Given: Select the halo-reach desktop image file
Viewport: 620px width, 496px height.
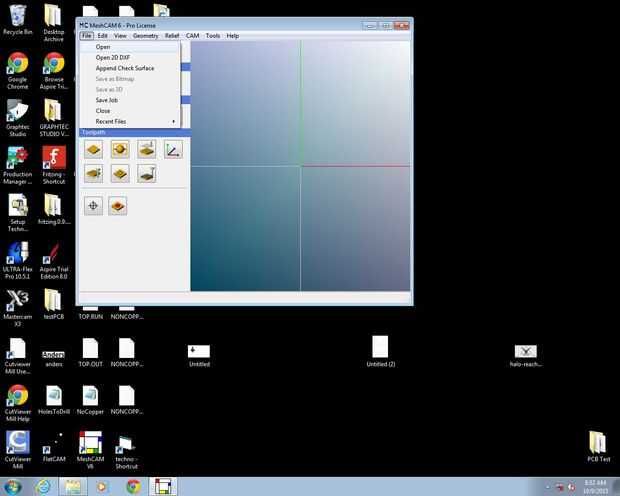Looking at the screenshot, I should 525,355.
